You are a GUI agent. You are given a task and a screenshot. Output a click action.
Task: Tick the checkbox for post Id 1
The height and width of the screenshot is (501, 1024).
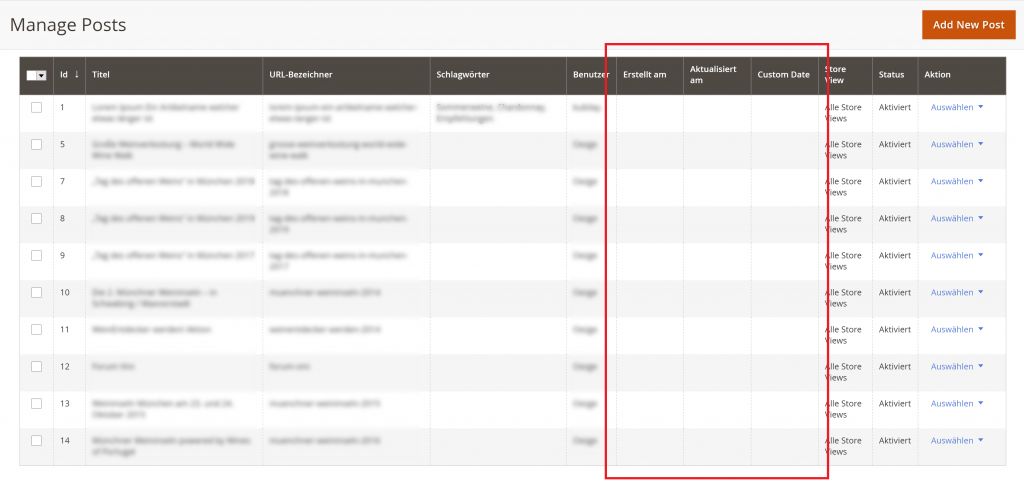coord(37,107)
